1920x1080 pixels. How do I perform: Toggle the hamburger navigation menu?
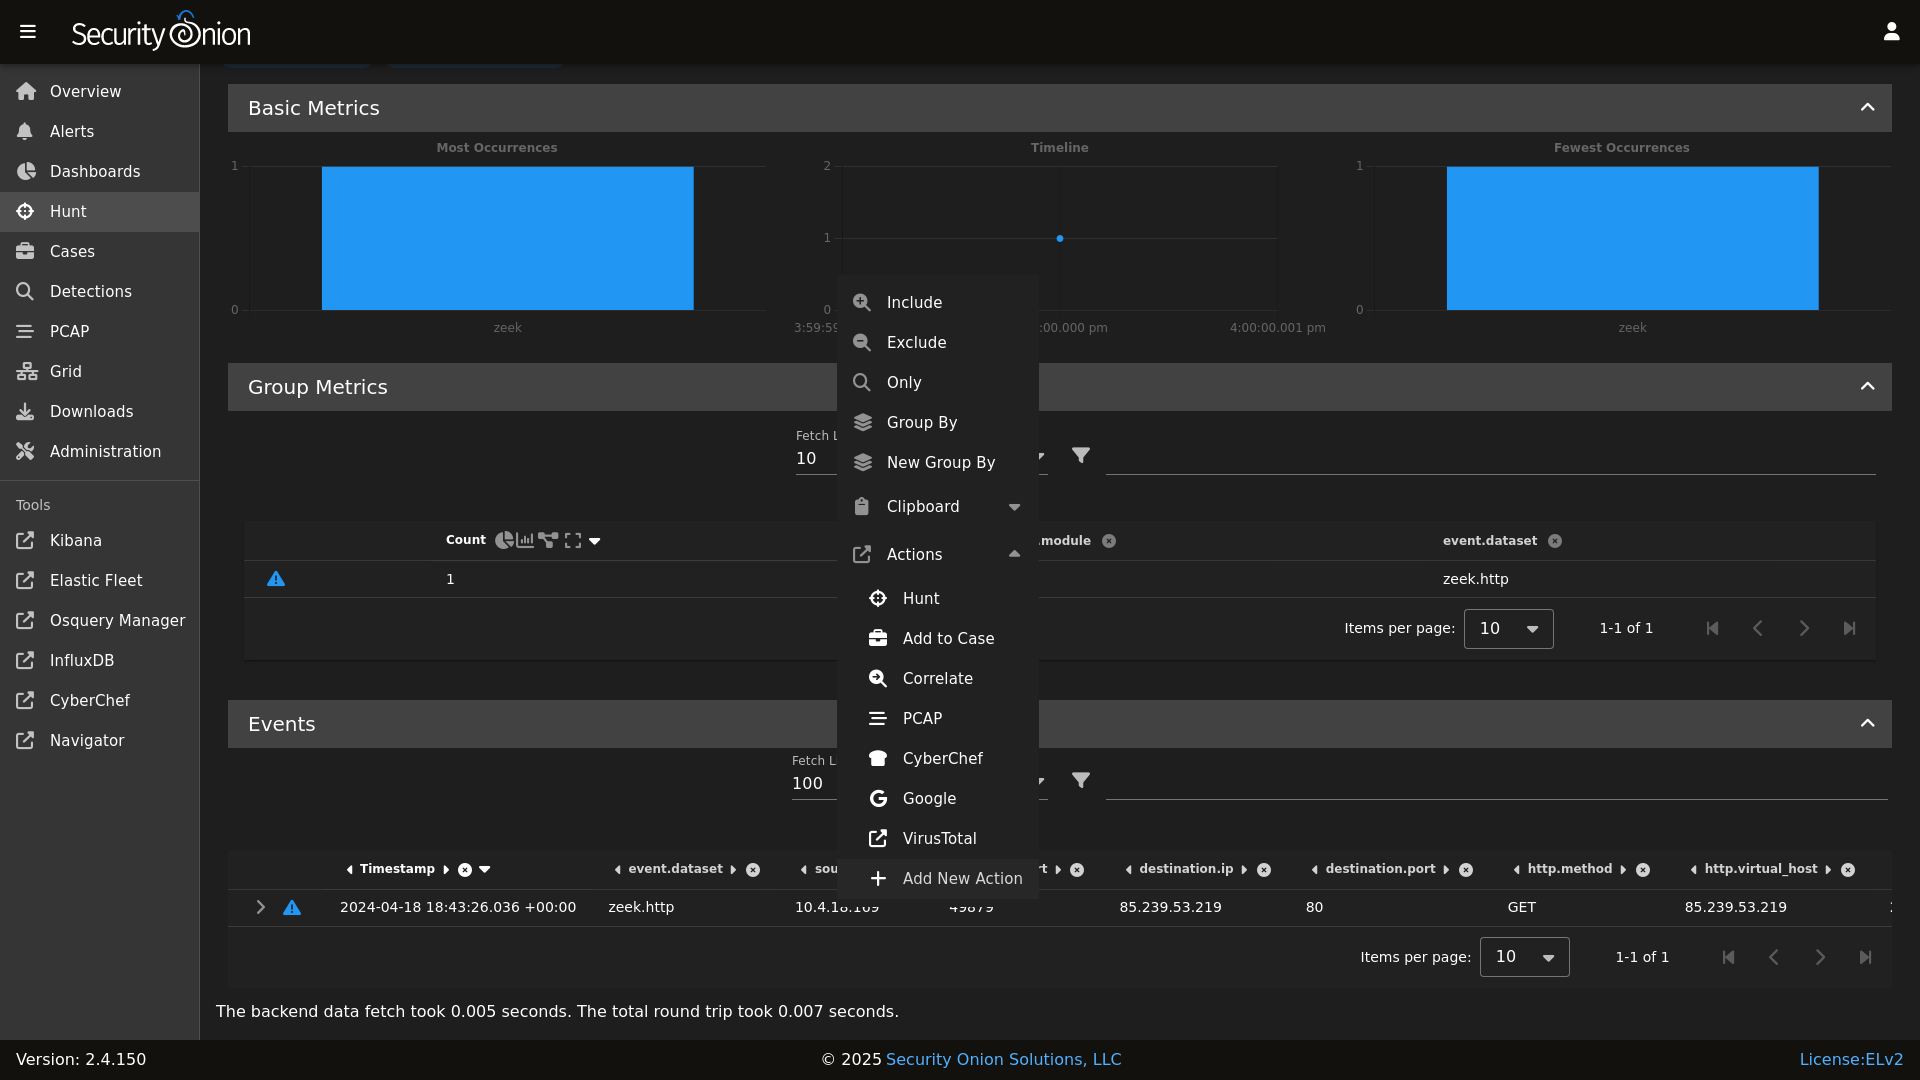(x=28, y=32)
